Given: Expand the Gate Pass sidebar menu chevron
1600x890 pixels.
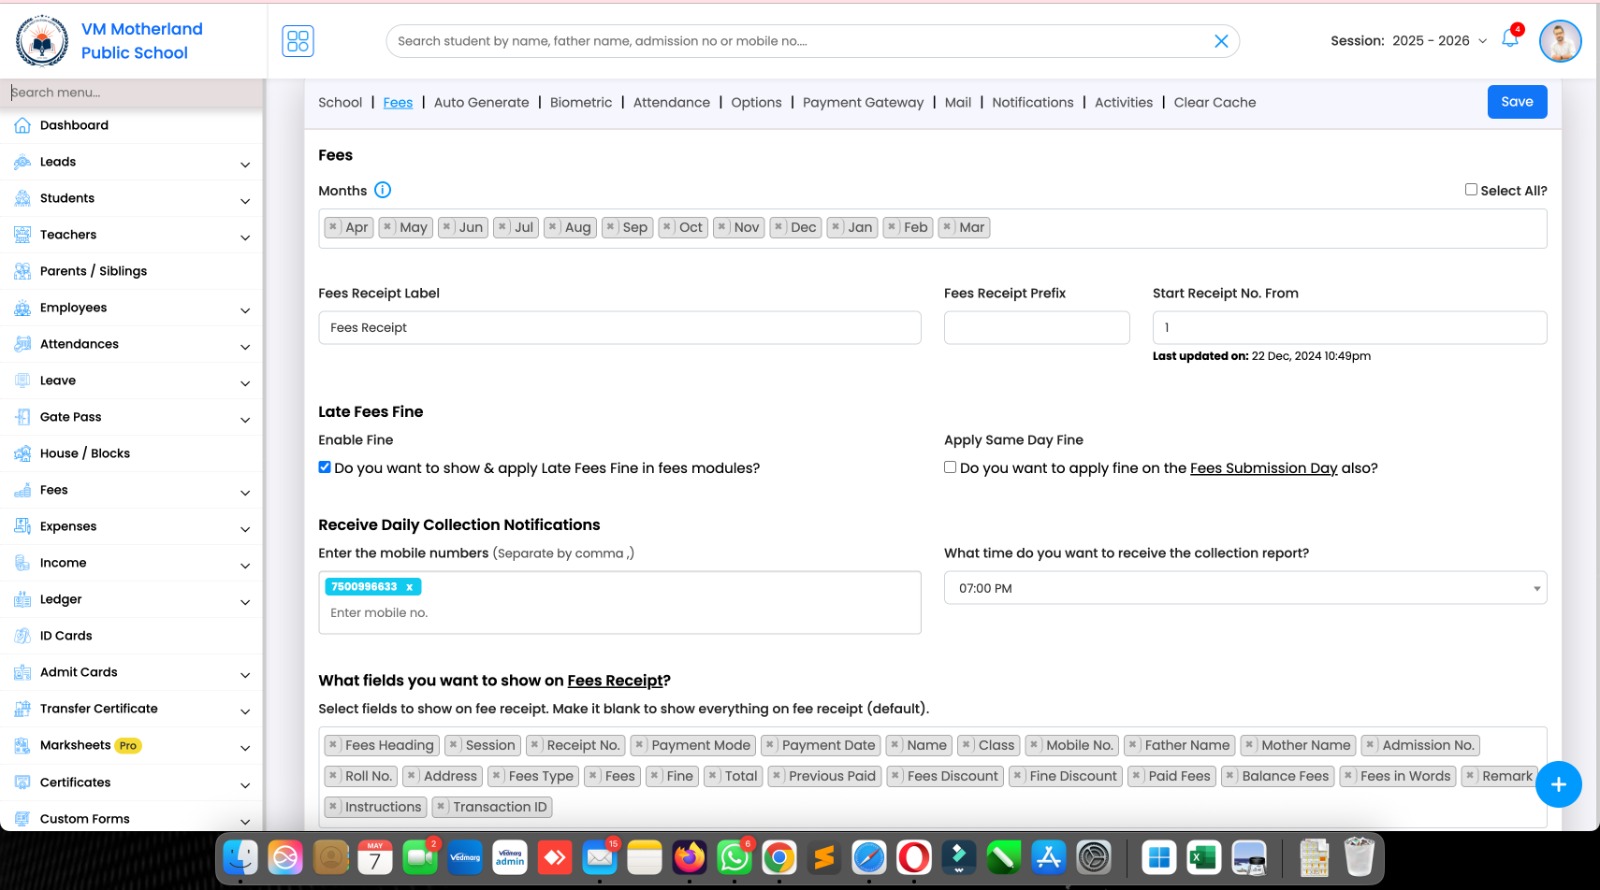Looking at the screenshot, I should pyautogui.click(x=245, y=420).
